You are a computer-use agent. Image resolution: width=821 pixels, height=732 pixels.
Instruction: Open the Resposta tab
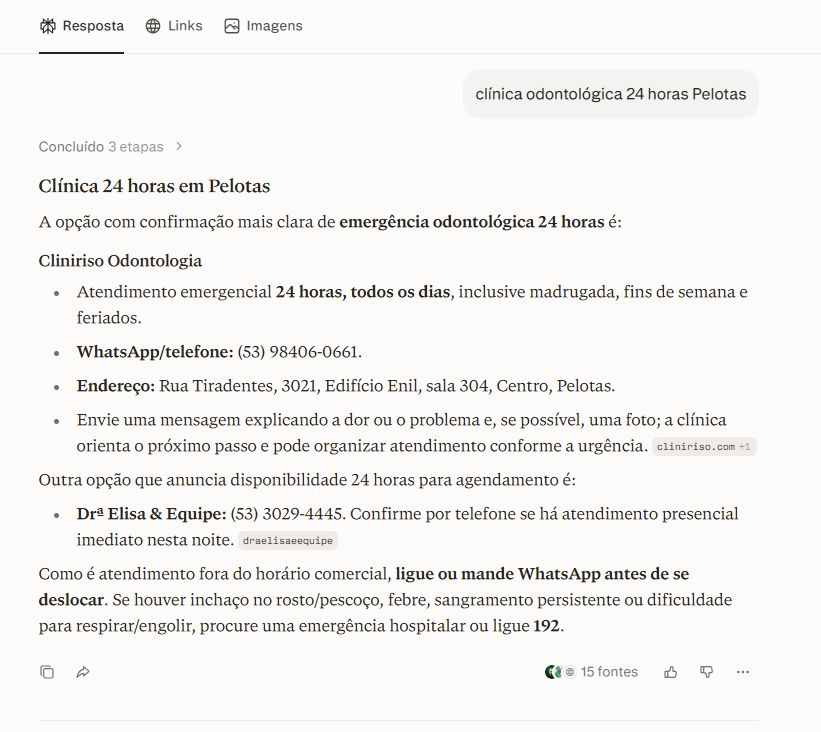pos(82,26)
